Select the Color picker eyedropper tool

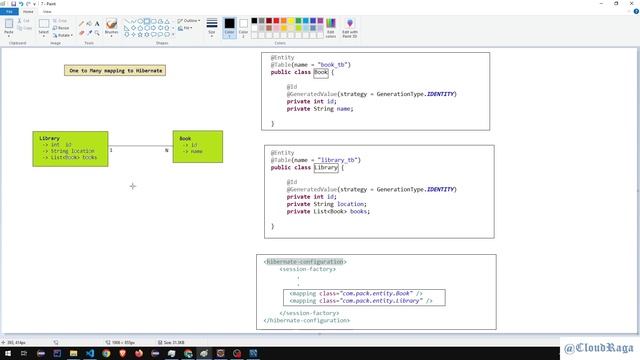(x=89, y=33)
